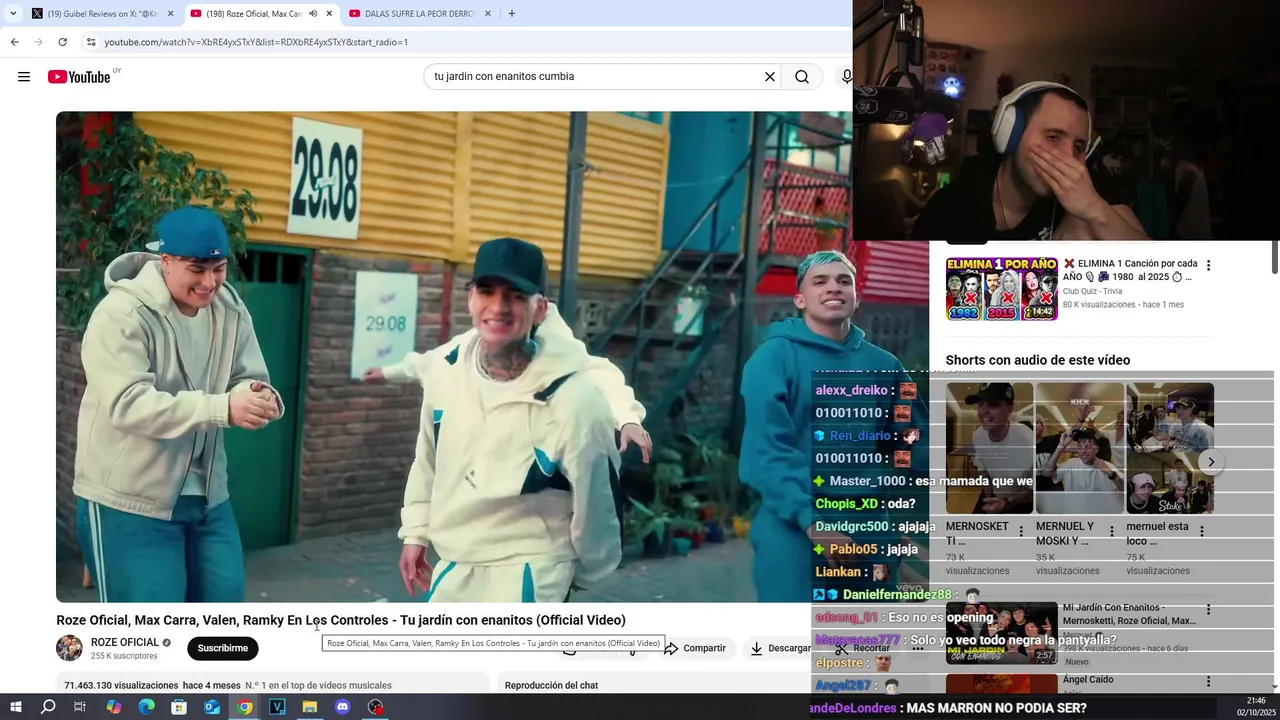
Task: Clear the search text with the X
Action: (770, 77)
